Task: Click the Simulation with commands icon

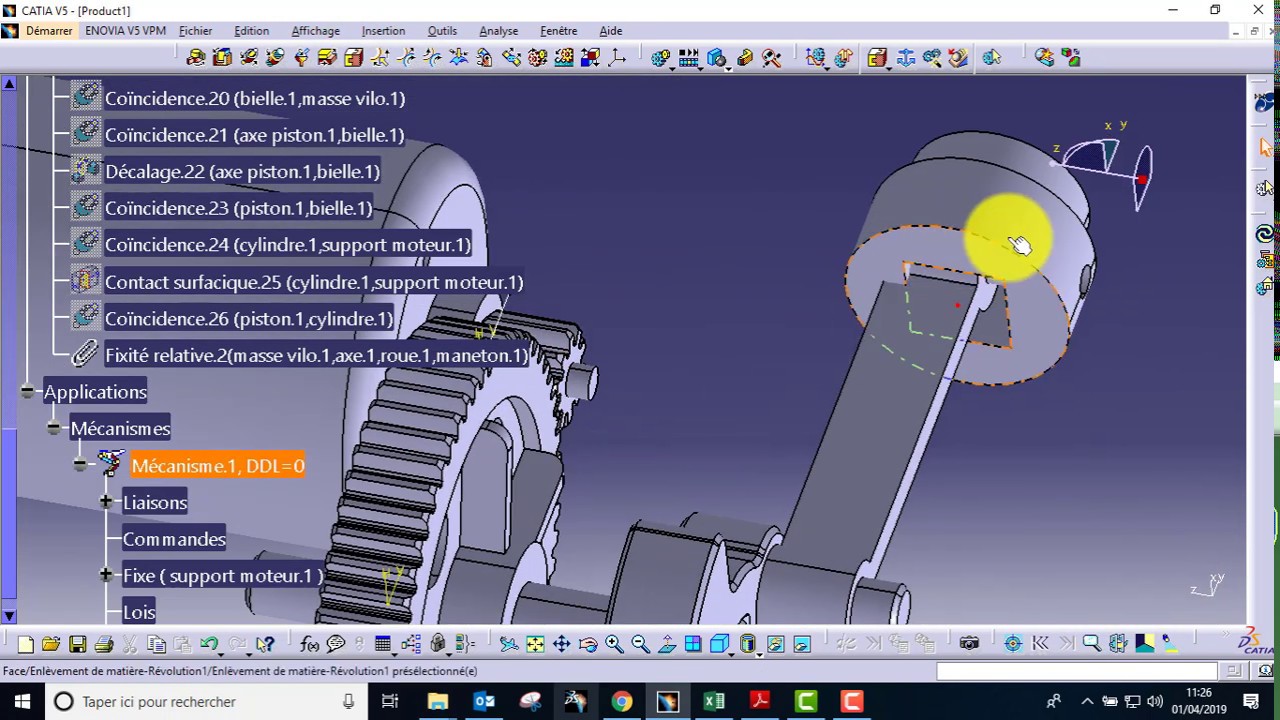Action: (x=660, y=58)
